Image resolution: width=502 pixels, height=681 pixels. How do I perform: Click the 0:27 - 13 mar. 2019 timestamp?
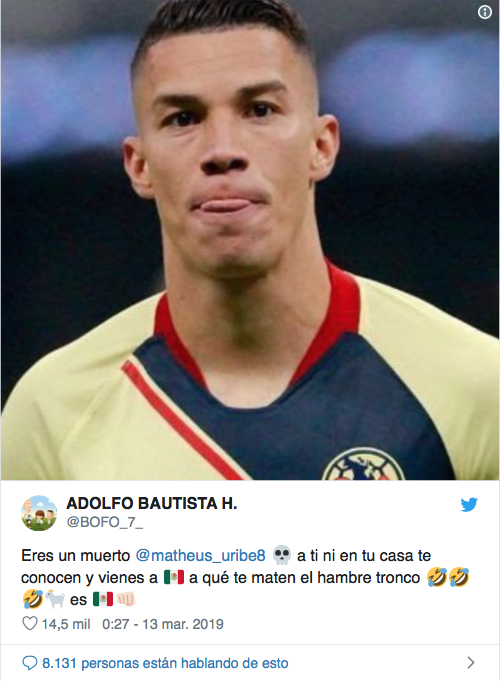163,624
